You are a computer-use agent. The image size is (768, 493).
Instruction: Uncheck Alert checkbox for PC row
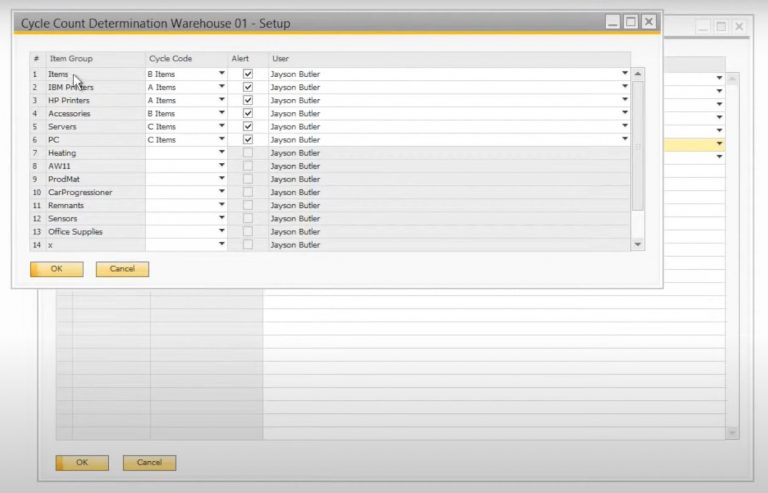point(248,140)
